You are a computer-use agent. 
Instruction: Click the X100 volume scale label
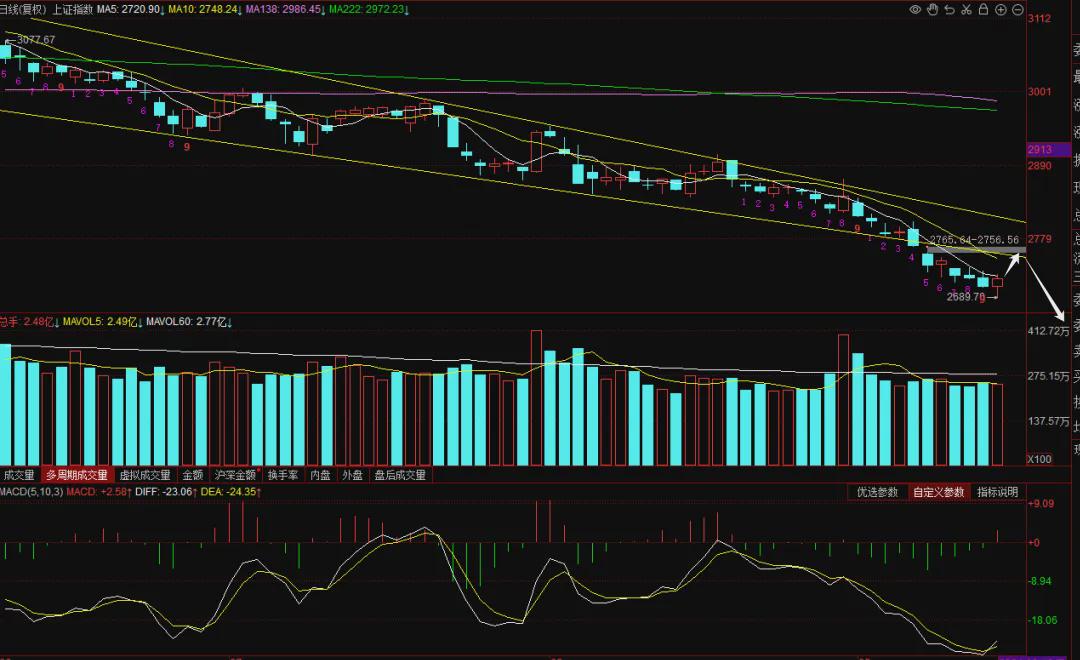tap(1039, 460)
